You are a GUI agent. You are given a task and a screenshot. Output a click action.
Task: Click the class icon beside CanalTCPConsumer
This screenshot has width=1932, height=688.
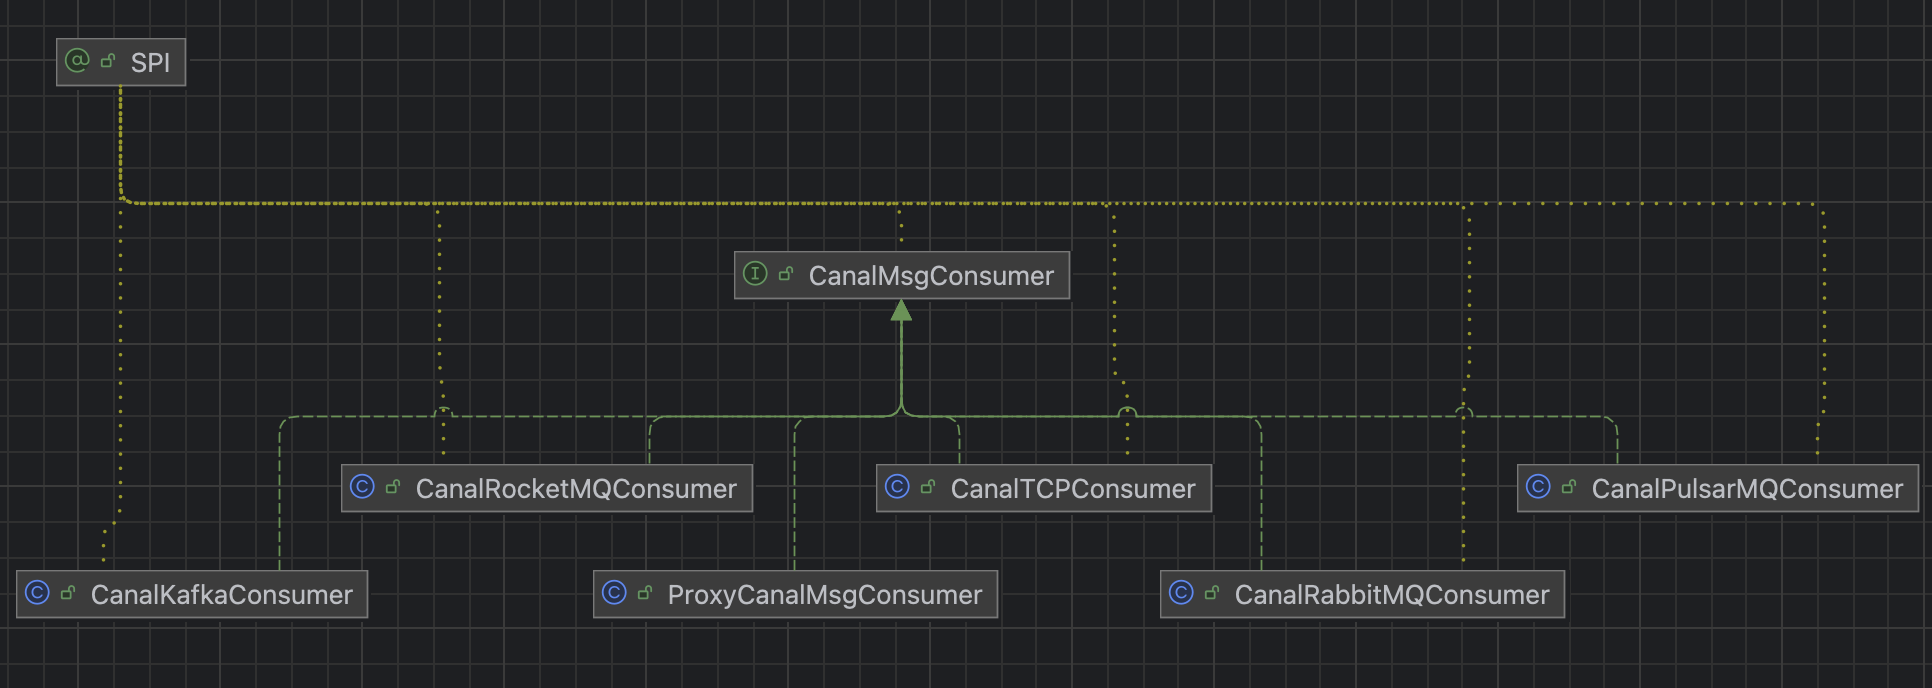coord(897,487)
